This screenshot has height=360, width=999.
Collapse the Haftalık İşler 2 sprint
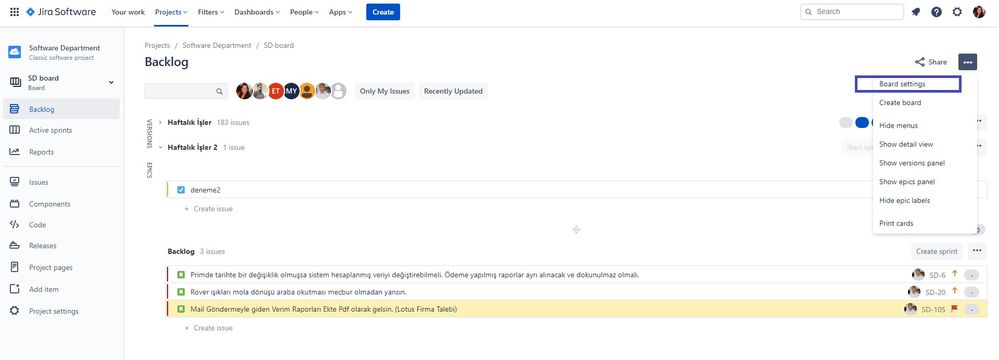[x=160, y=147]
